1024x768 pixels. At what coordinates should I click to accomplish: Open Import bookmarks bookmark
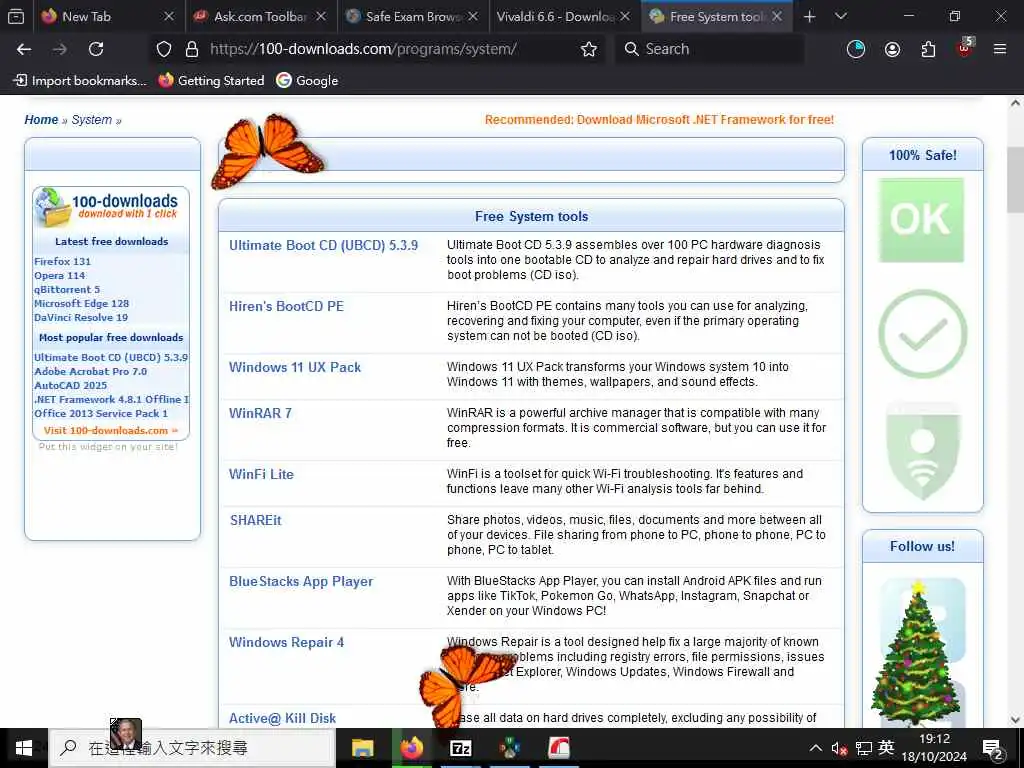tap(80, 80)
